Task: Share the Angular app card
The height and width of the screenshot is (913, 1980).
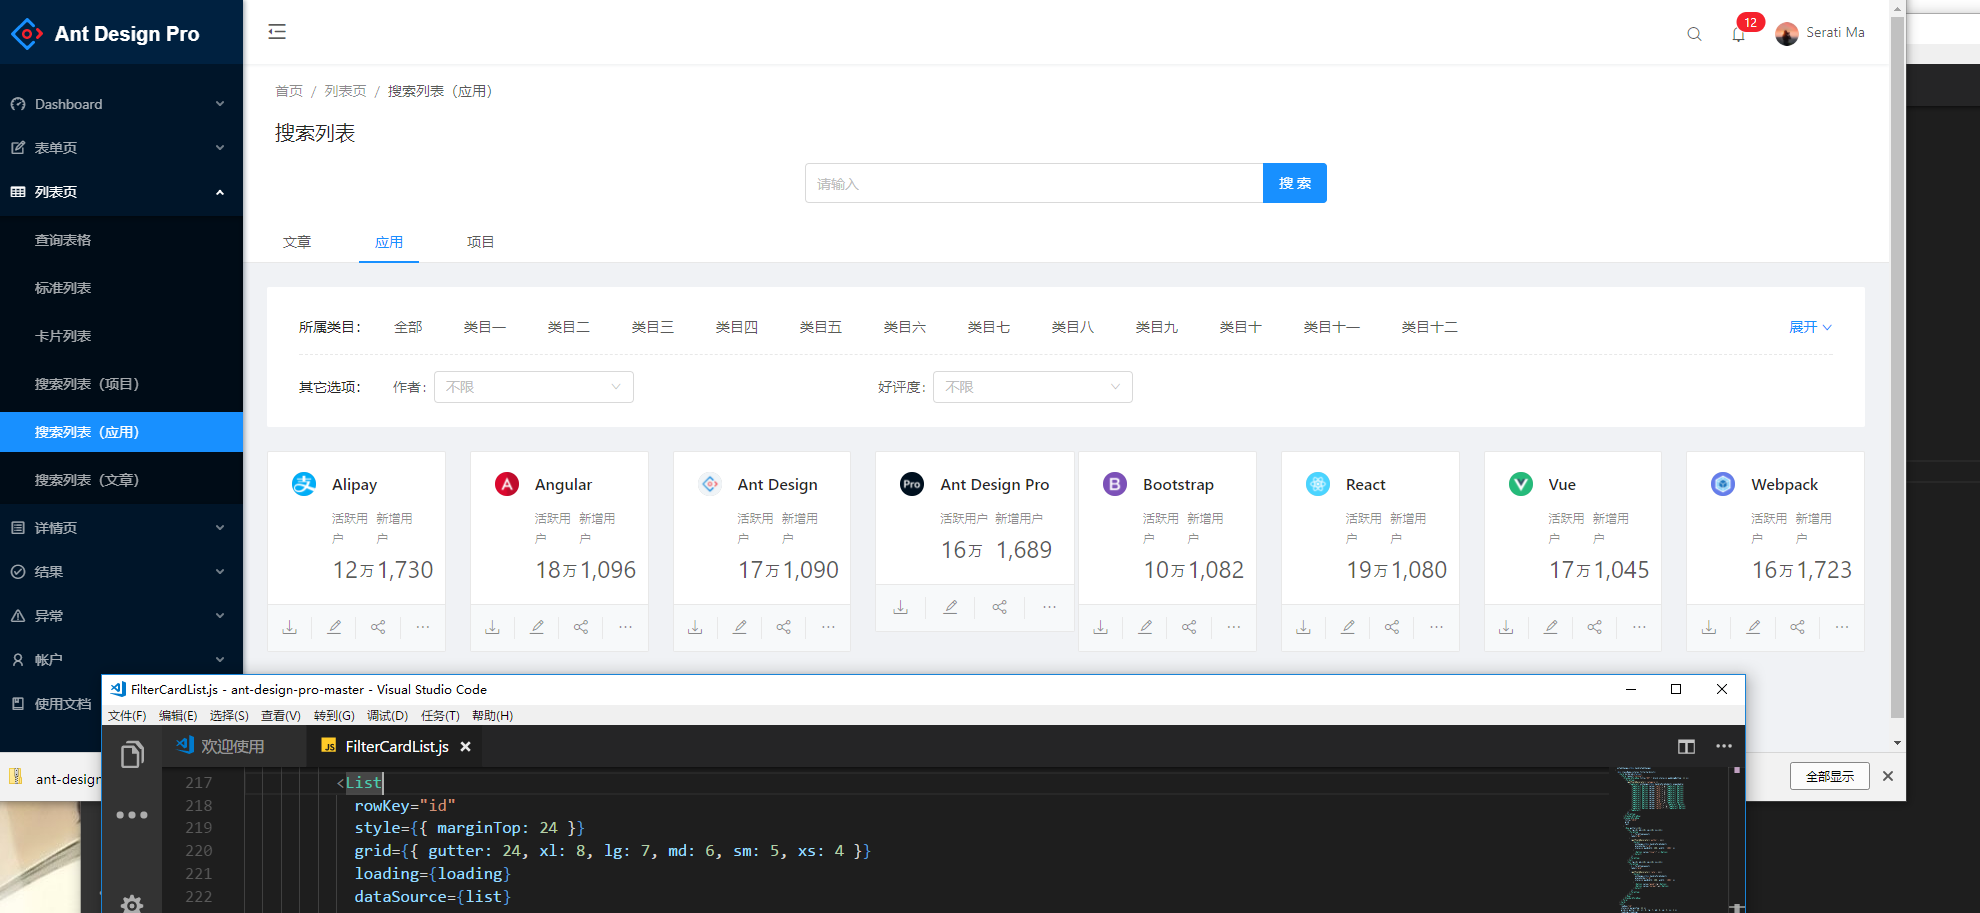Action: coord(581,627)
